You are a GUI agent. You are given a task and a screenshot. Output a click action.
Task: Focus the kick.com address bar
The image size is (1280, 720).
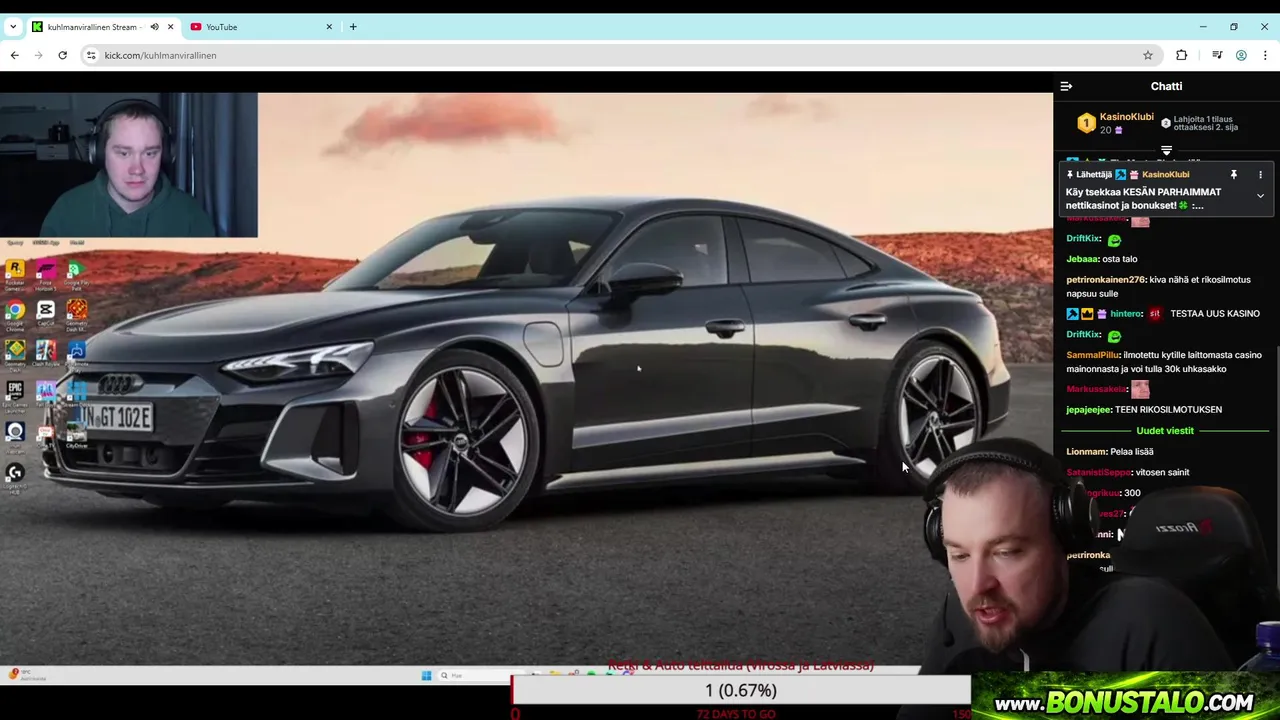[620, 55]
